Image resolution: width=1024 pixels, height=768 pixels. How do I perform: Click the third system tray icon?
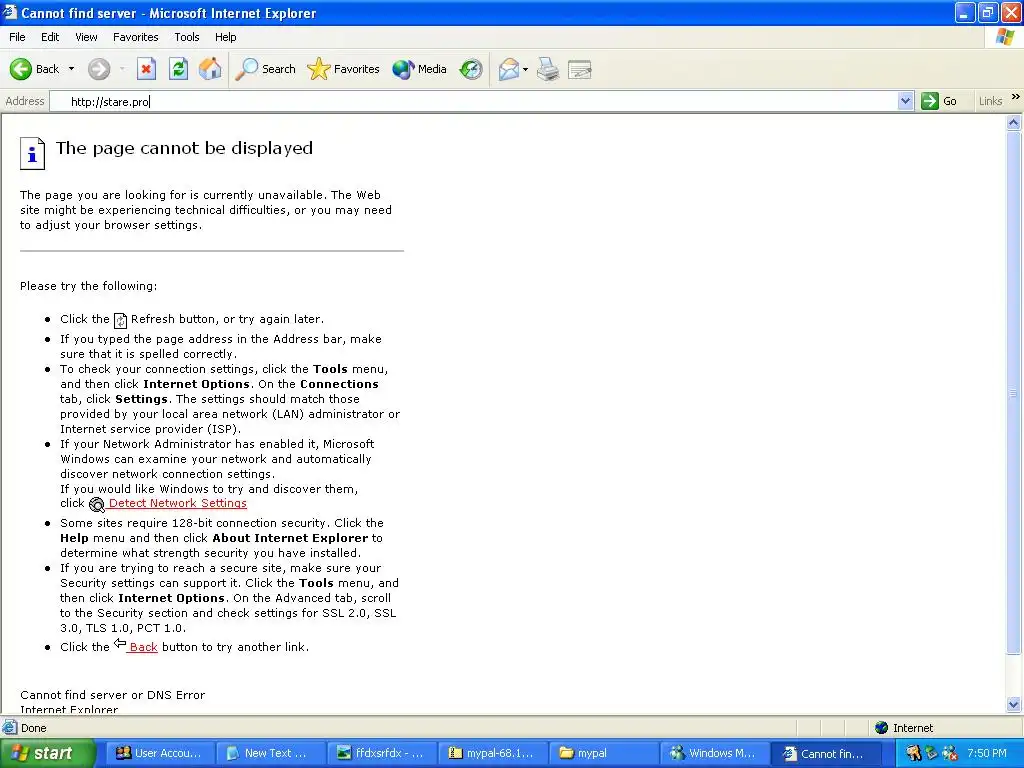[x=950, y=753]
